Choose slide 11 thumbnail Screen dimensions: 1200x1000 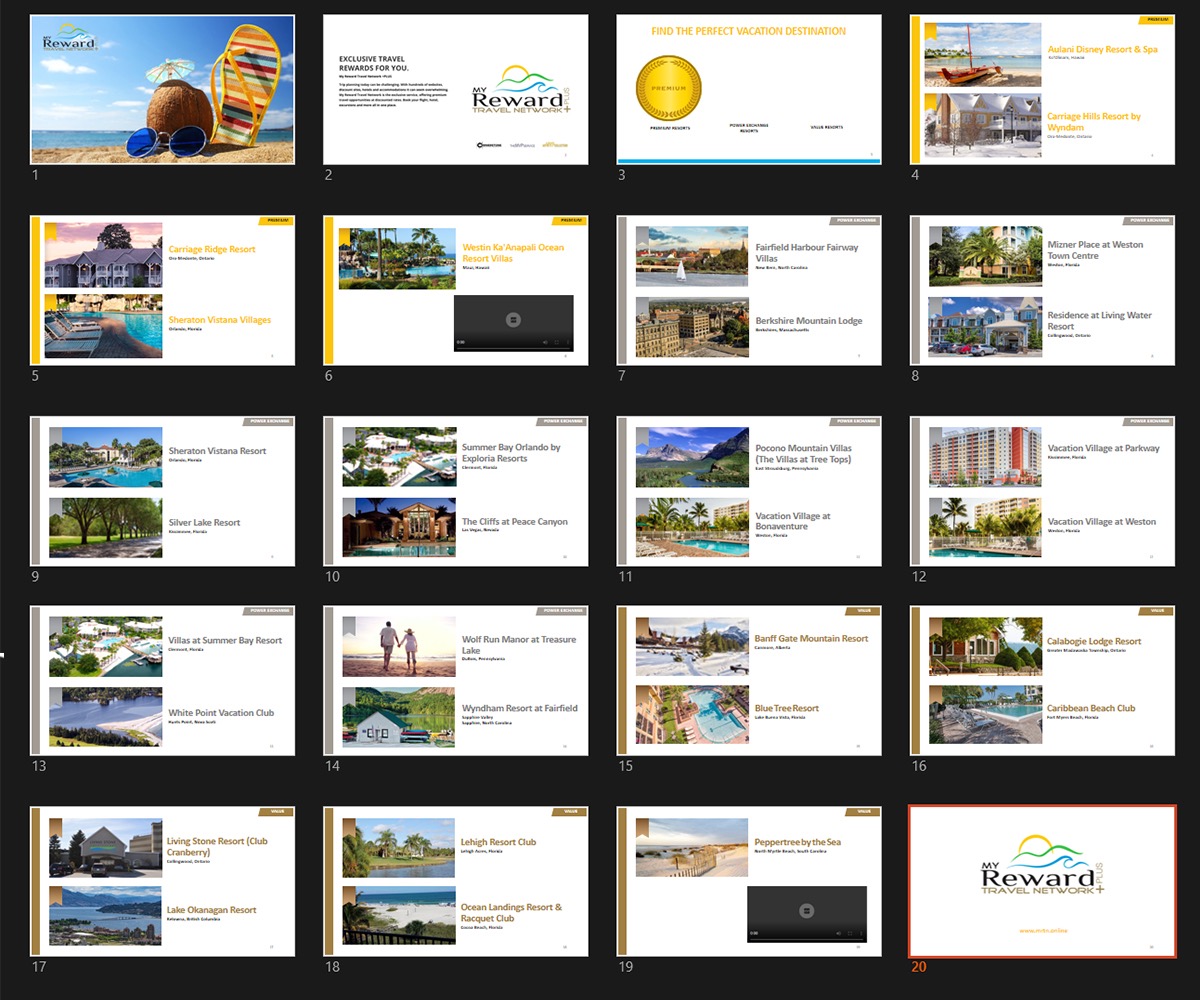pyautogui.click(x=749, y=491)
